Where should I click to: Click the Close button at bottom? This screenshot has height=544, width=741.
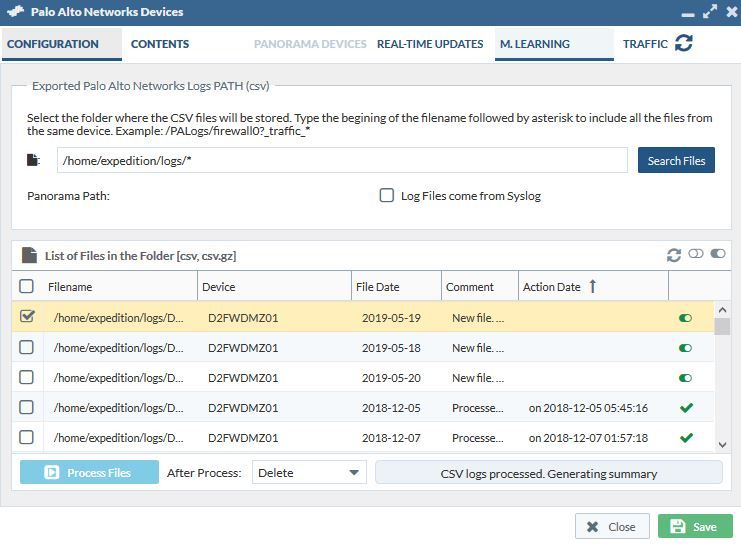pos(612,526)
